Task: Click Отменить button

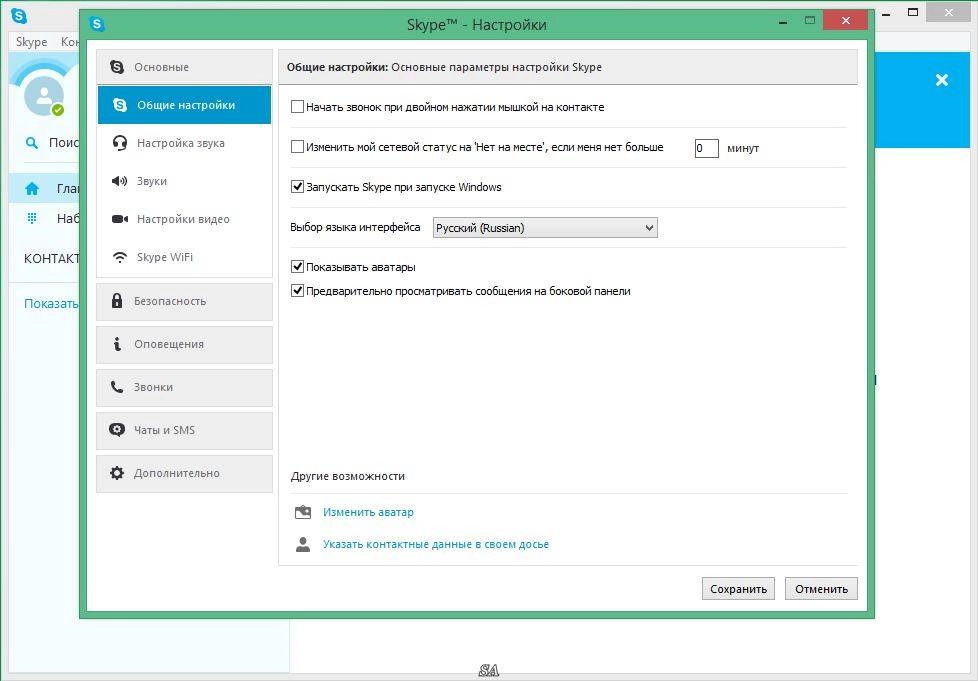Action: click(821, 589)
